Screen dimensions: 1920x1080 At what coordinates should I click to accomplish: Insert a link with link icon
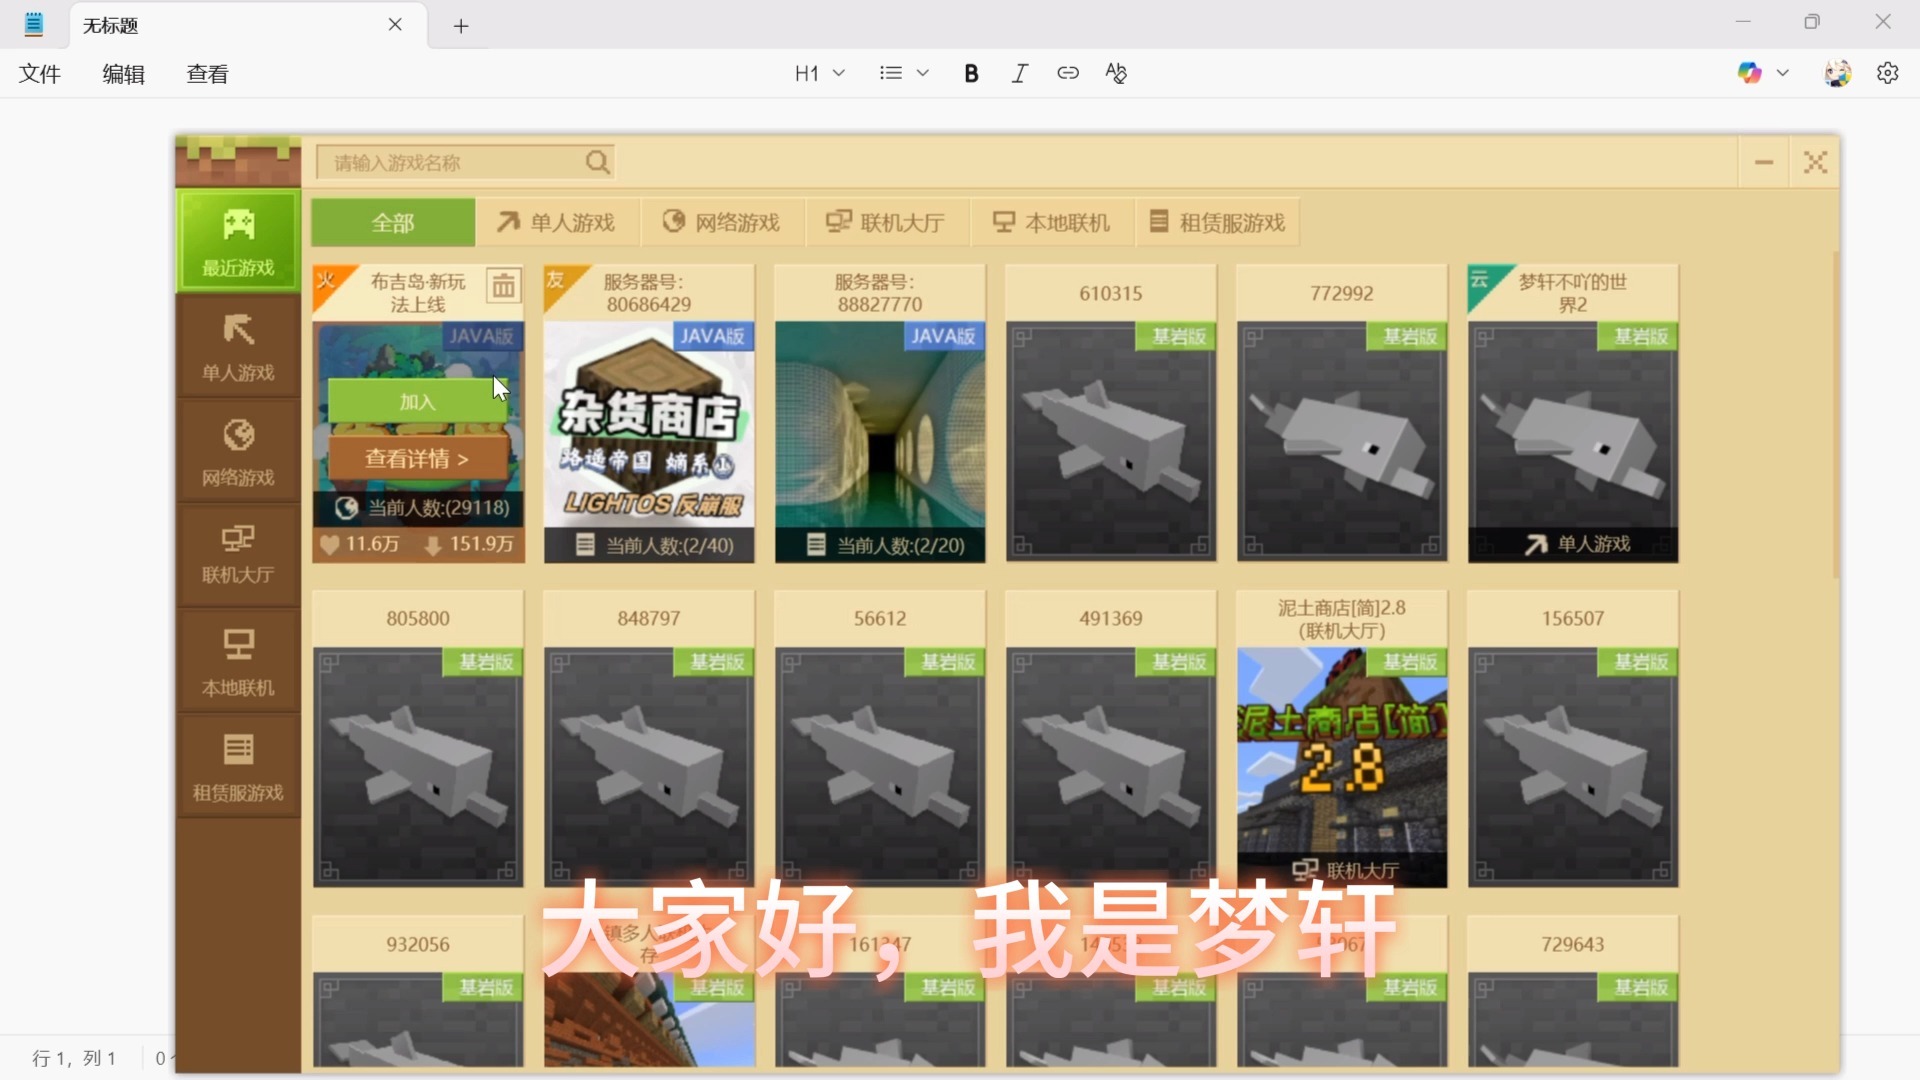[x=1067, y=73]
